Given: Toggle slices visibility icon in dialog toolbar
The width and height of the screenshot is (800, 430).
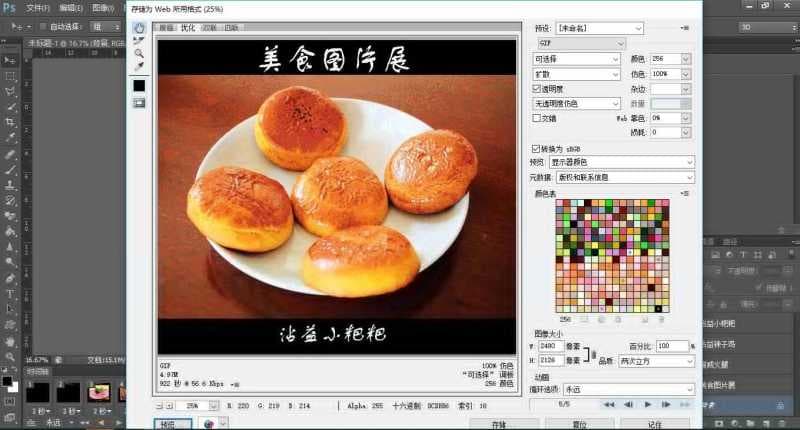Looking at the screenshot, I should pos(139,103).
